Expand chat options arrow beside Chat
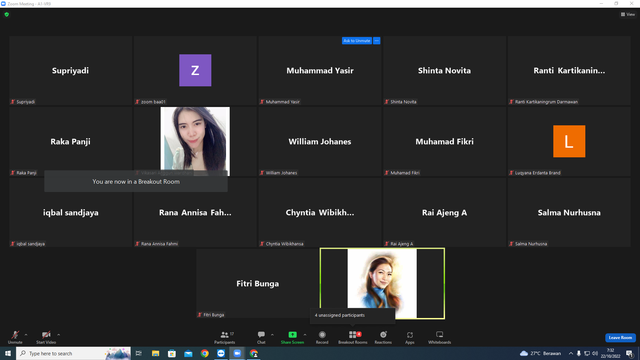The height and width of the screenshot is (360, 640). [x=272, y=335]
